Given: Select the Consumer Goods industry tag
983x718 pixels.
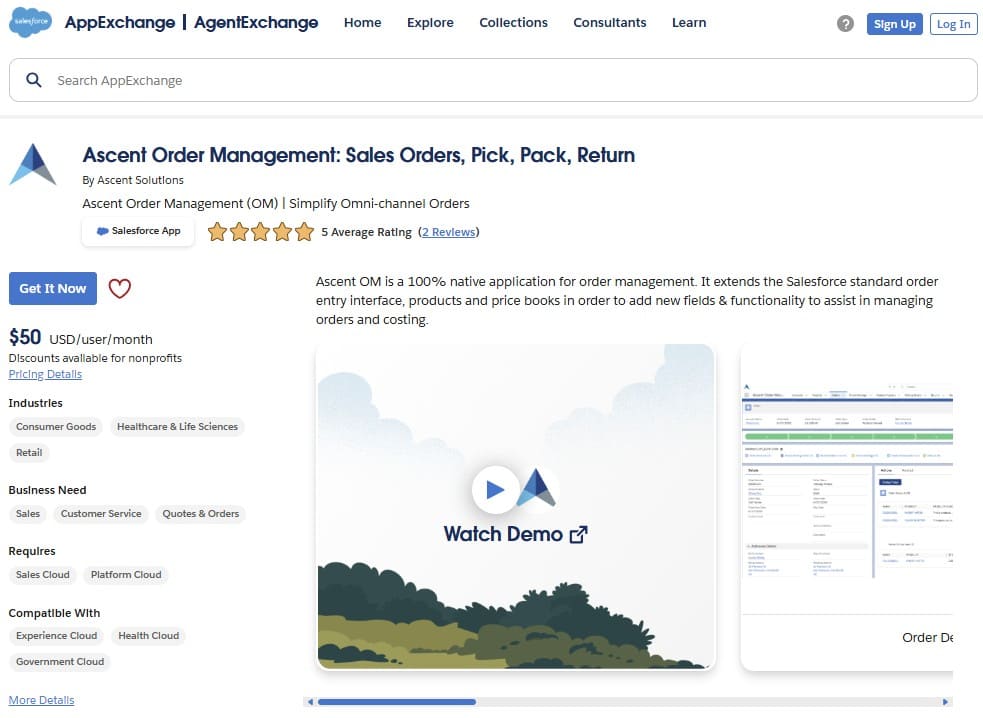Looking at the screenshot, I should [x=56, y=426].
